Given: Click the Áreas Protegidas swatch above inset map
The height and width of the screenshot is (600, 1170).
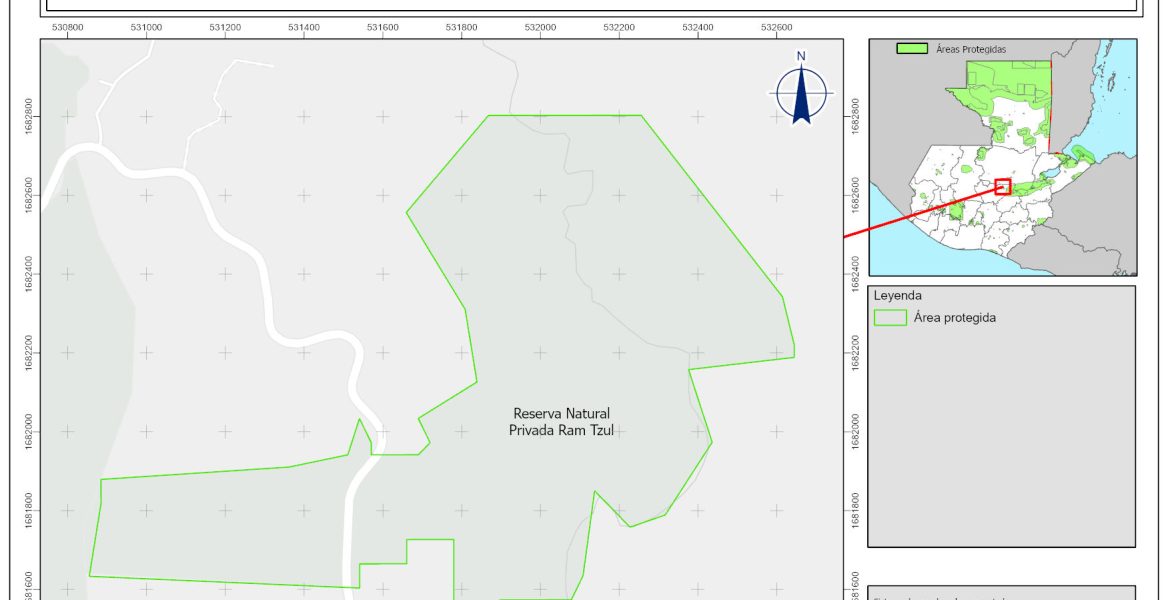Looking at the screenshot, I should (910, 48).
